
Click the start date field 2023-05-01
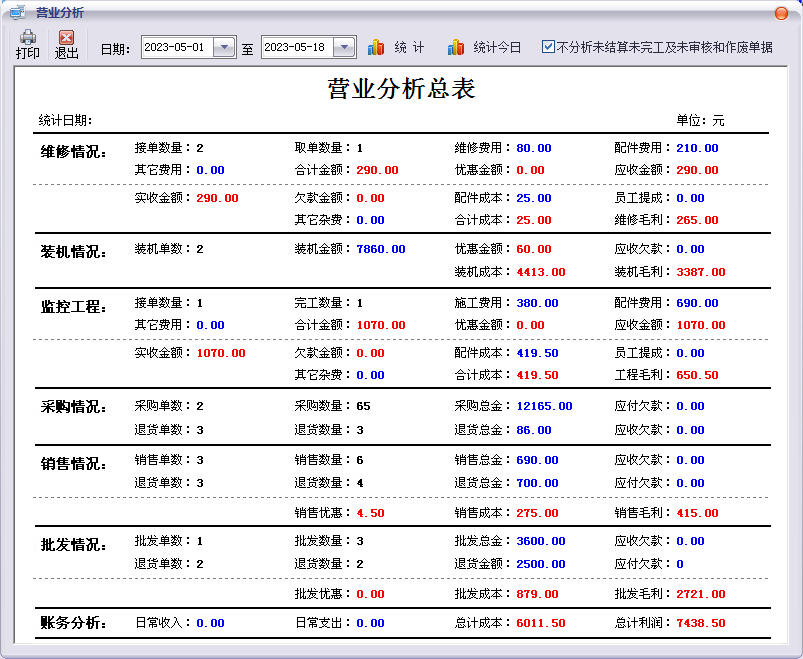point(177,47)
